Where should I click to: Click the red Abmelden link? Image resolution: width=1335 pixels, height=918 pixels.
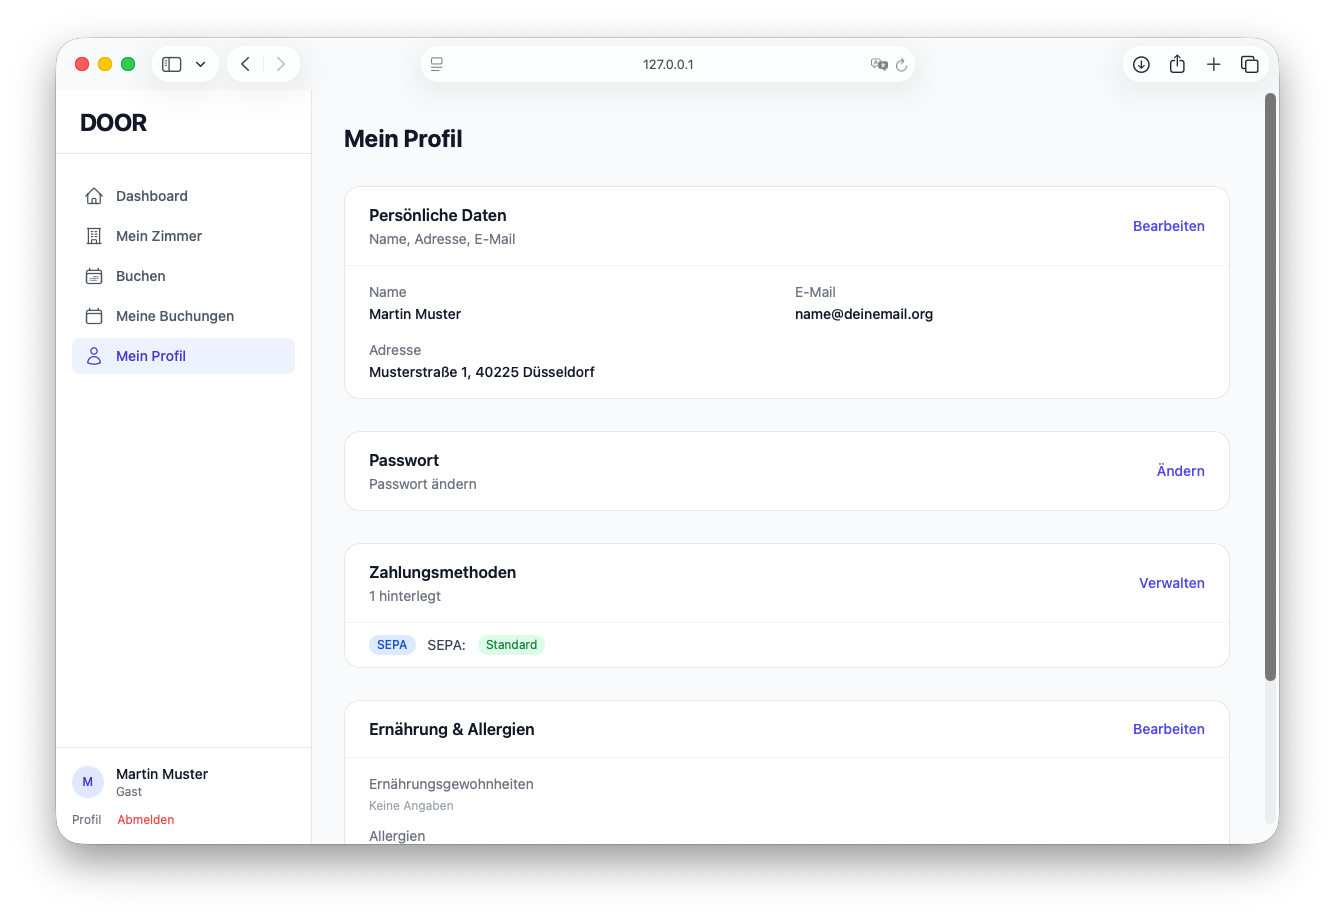click(x=146, y=819)
